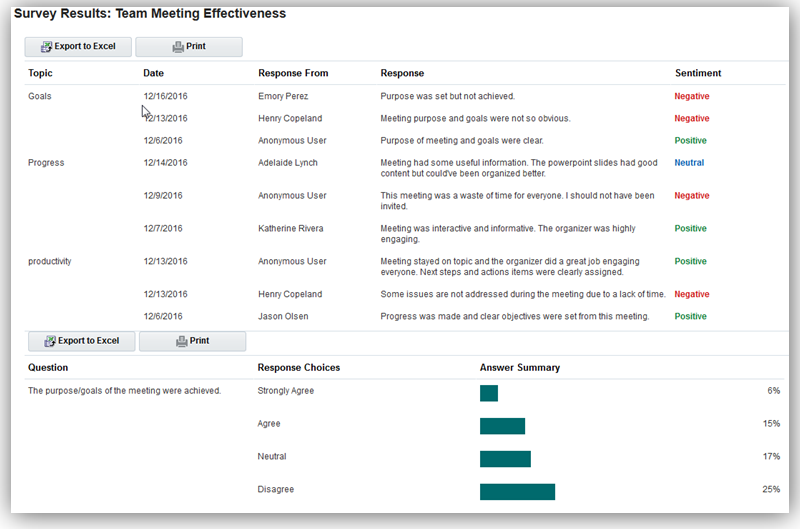The width and height of the screenshot is (800, 529).
Task: Click the Disagree 25% bar
Action: coord(517,491)
